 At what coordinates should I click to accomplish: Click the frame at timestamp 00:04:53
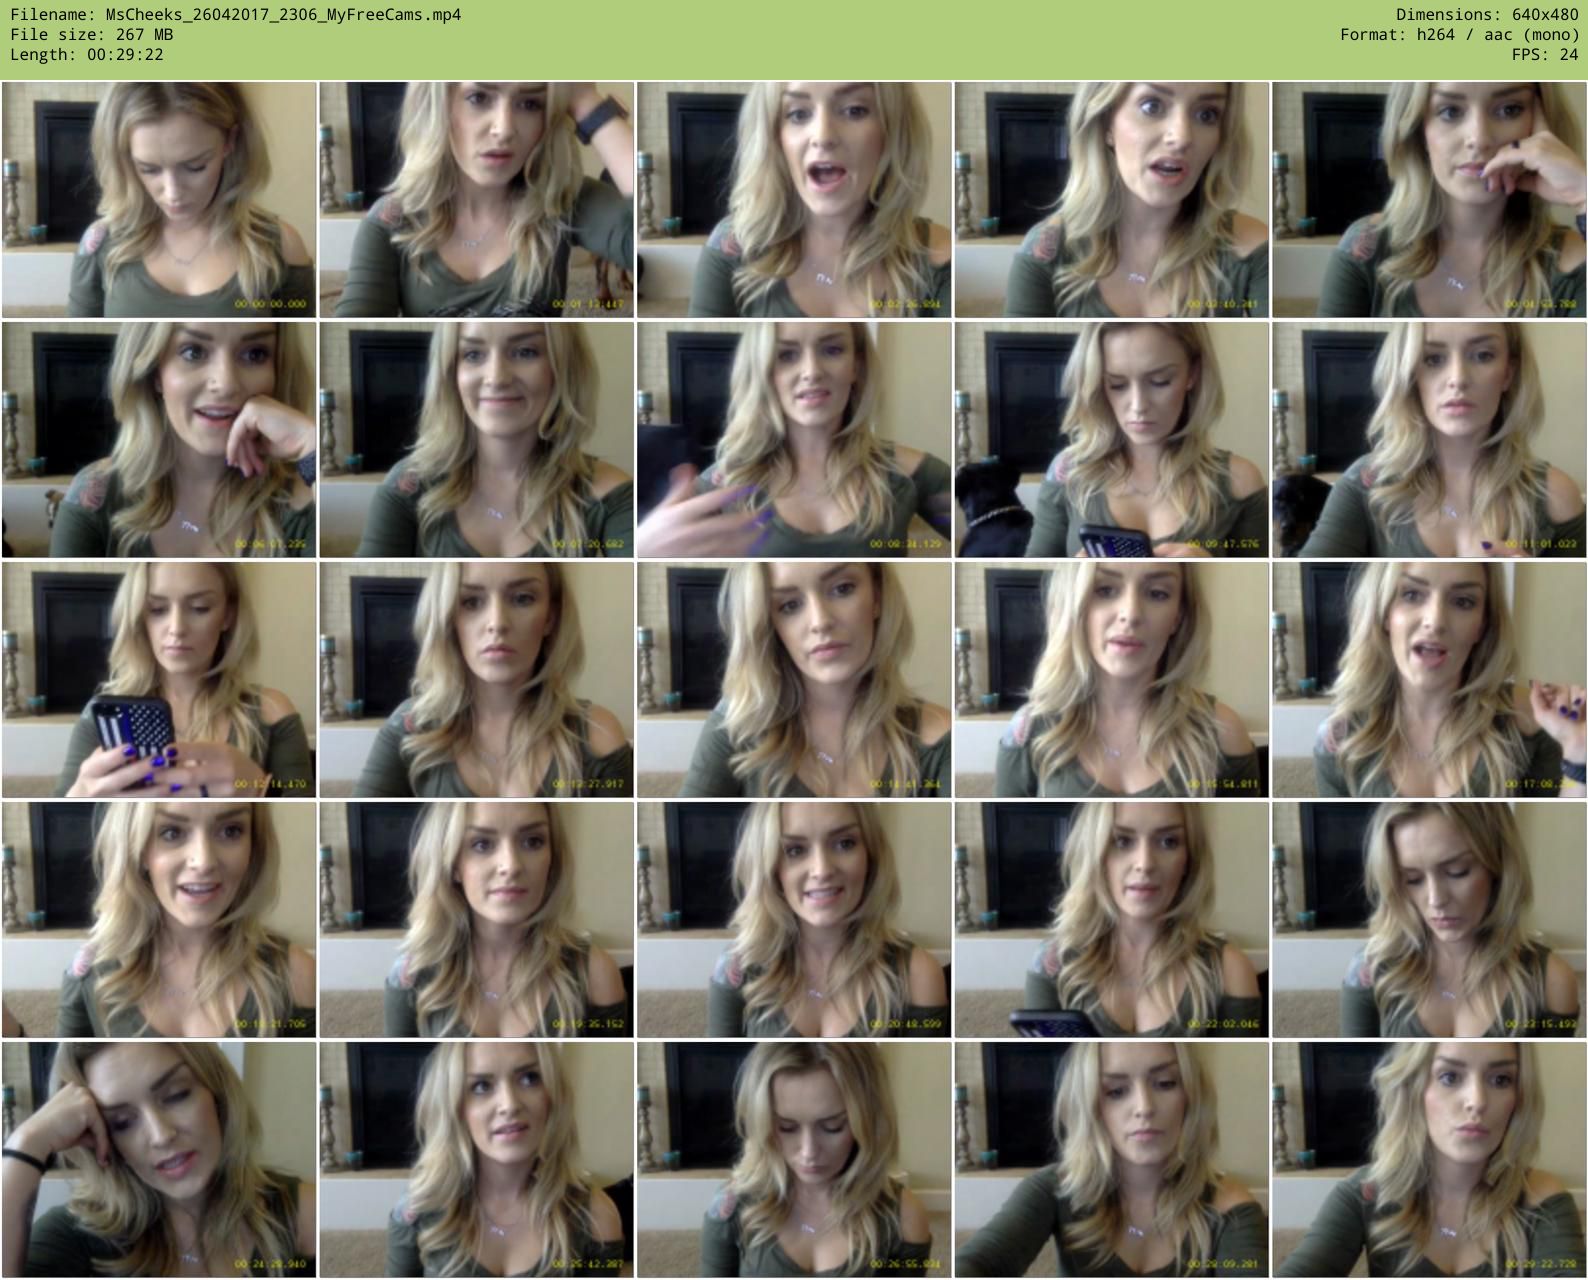point(1429,200)
